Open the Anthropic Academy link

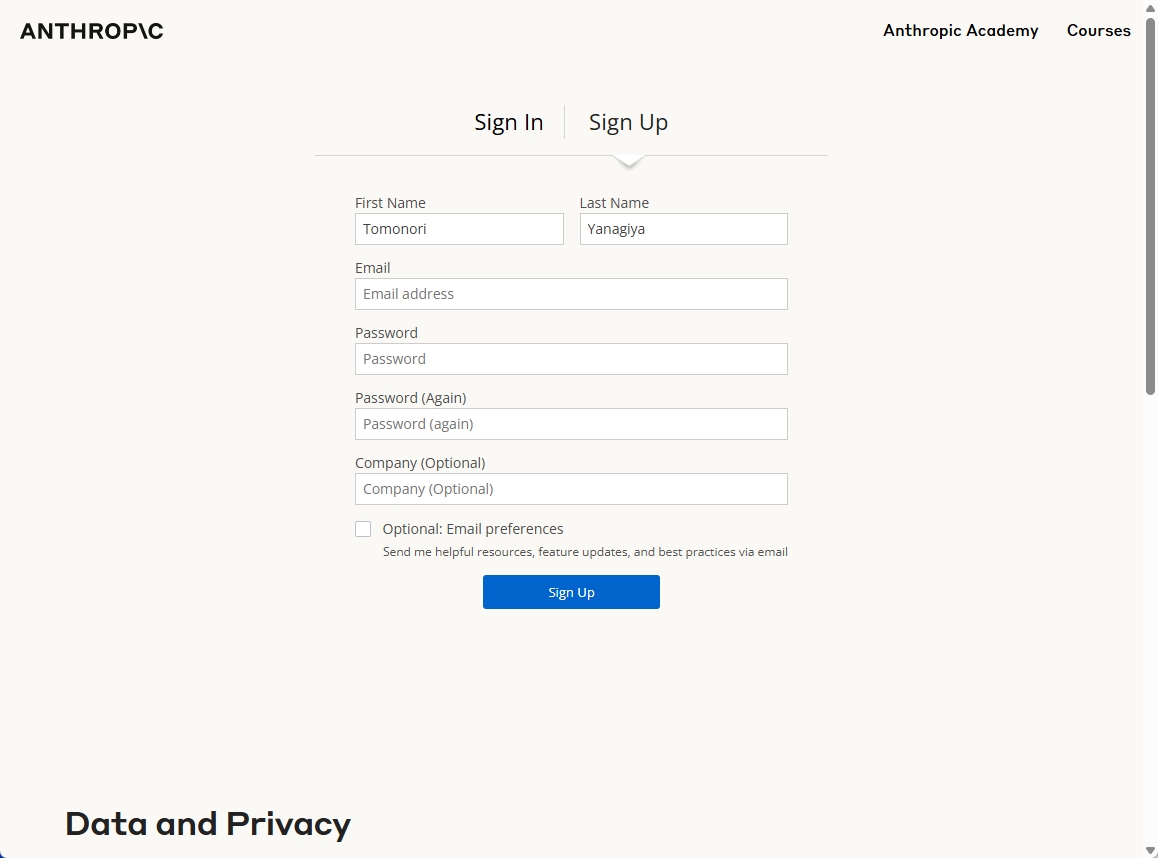click(x=960, y=31)
